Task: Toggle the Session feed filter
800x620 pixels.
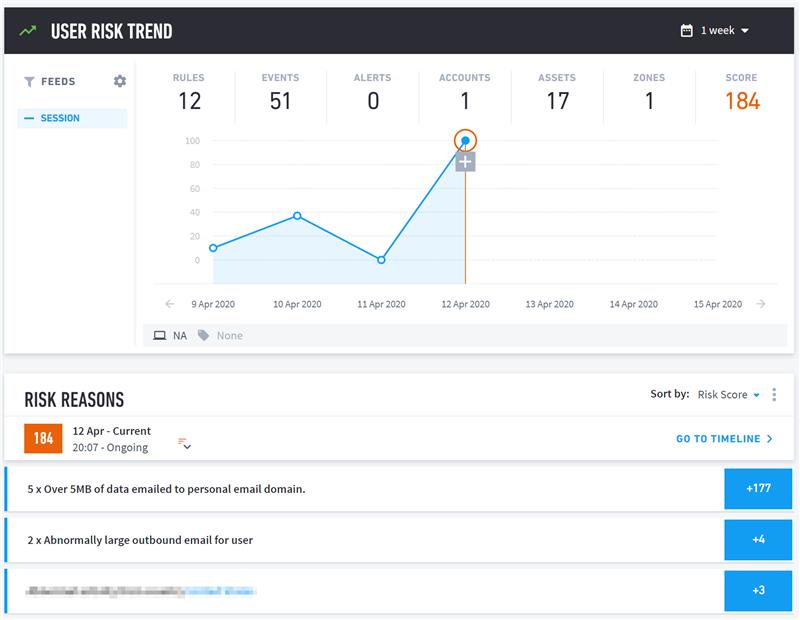Action: [x=71, y=118]
